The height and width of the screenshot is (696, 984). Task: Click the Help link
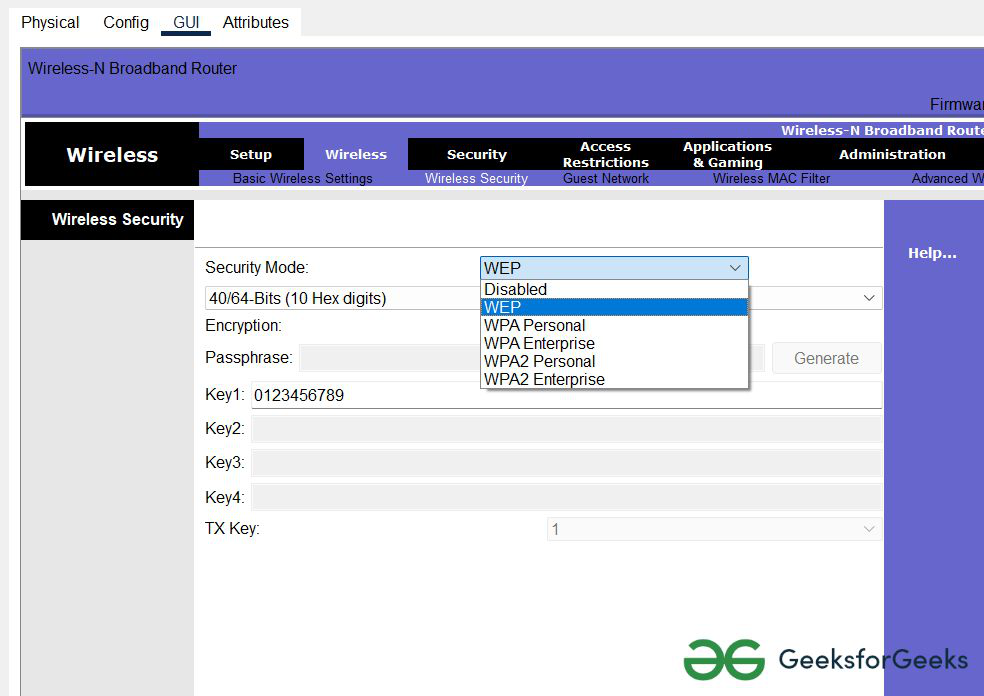[931, 253]
